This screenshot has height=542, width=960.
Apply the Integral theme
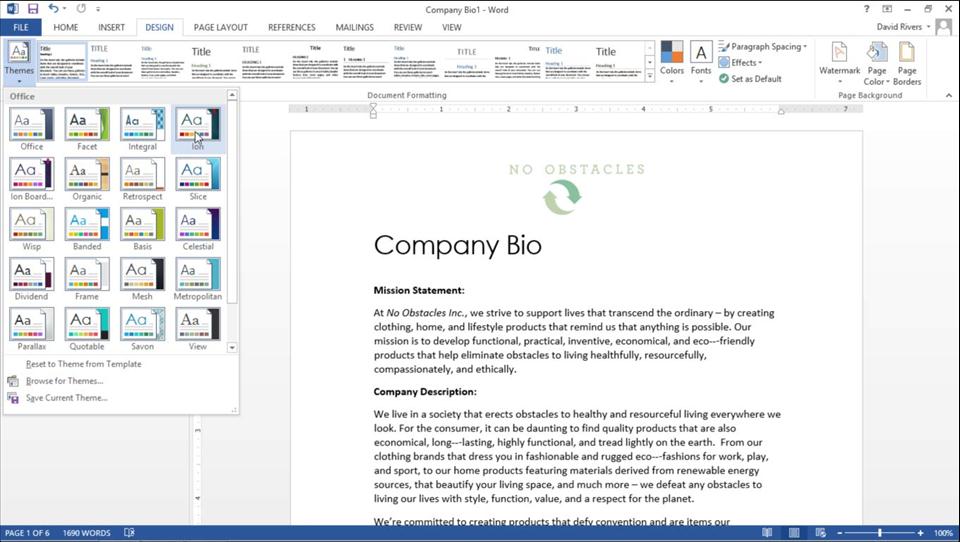[142, 129]
